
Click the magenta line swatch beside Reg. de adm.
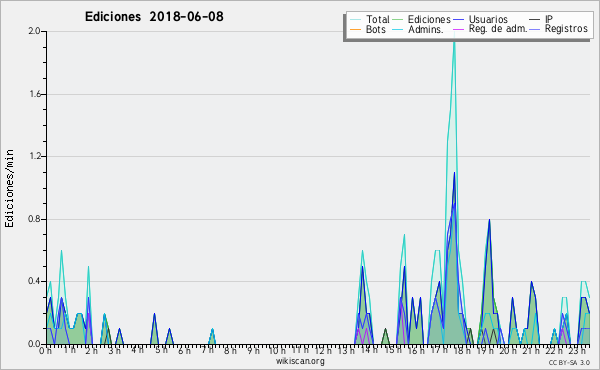(458, 29)
